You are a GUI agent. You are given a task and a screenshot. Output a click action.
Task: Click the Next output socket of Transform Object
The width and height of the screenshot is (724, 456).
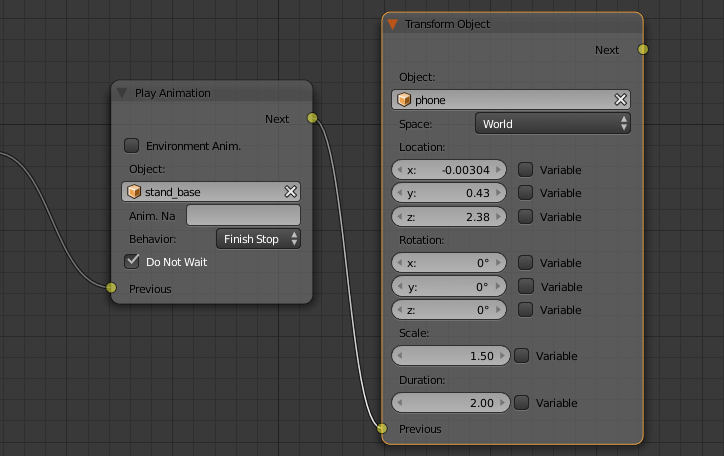(x=643, y=49)
